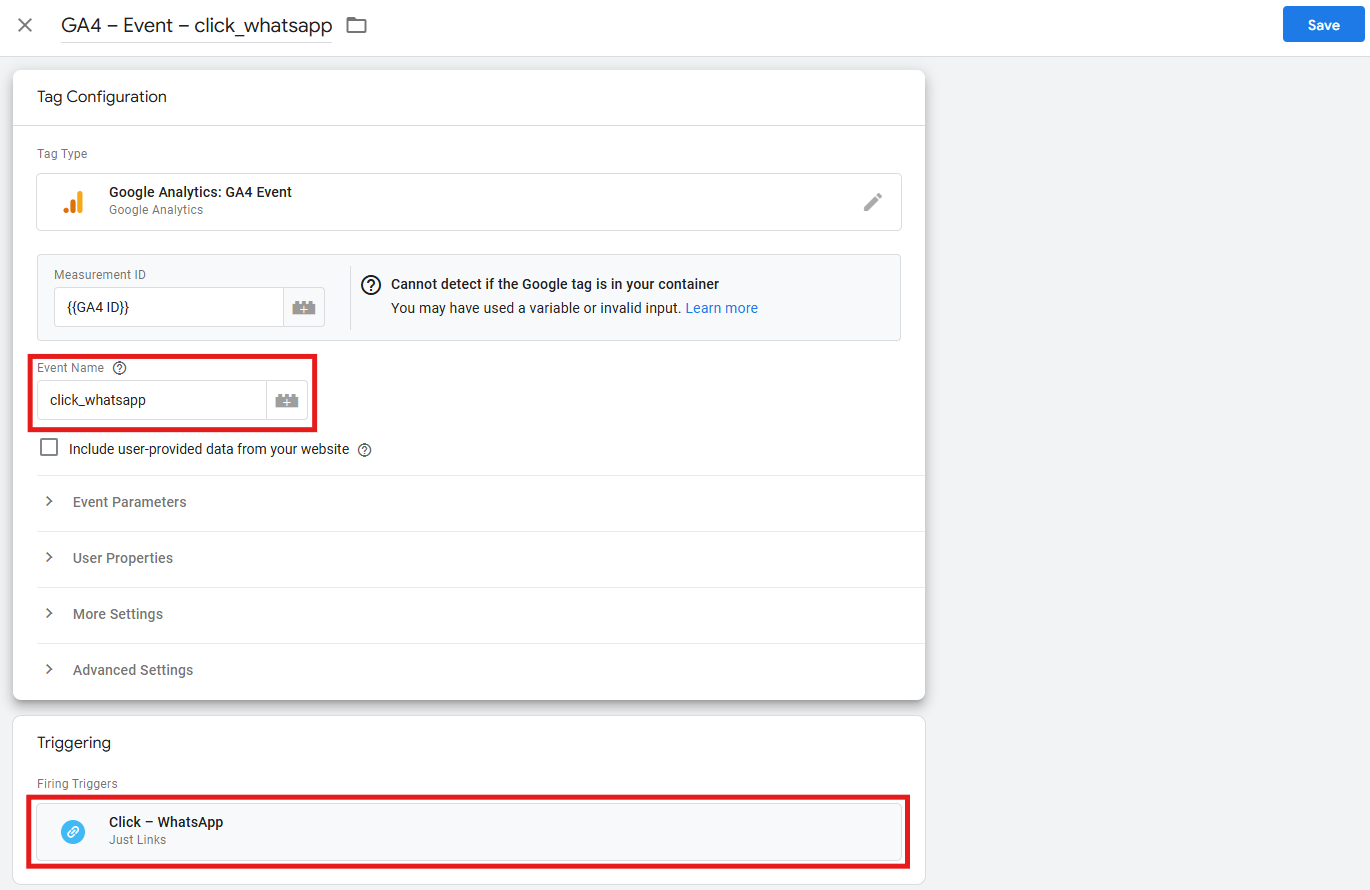Click the question mark beside Cannot detect message

pos(371,285)
